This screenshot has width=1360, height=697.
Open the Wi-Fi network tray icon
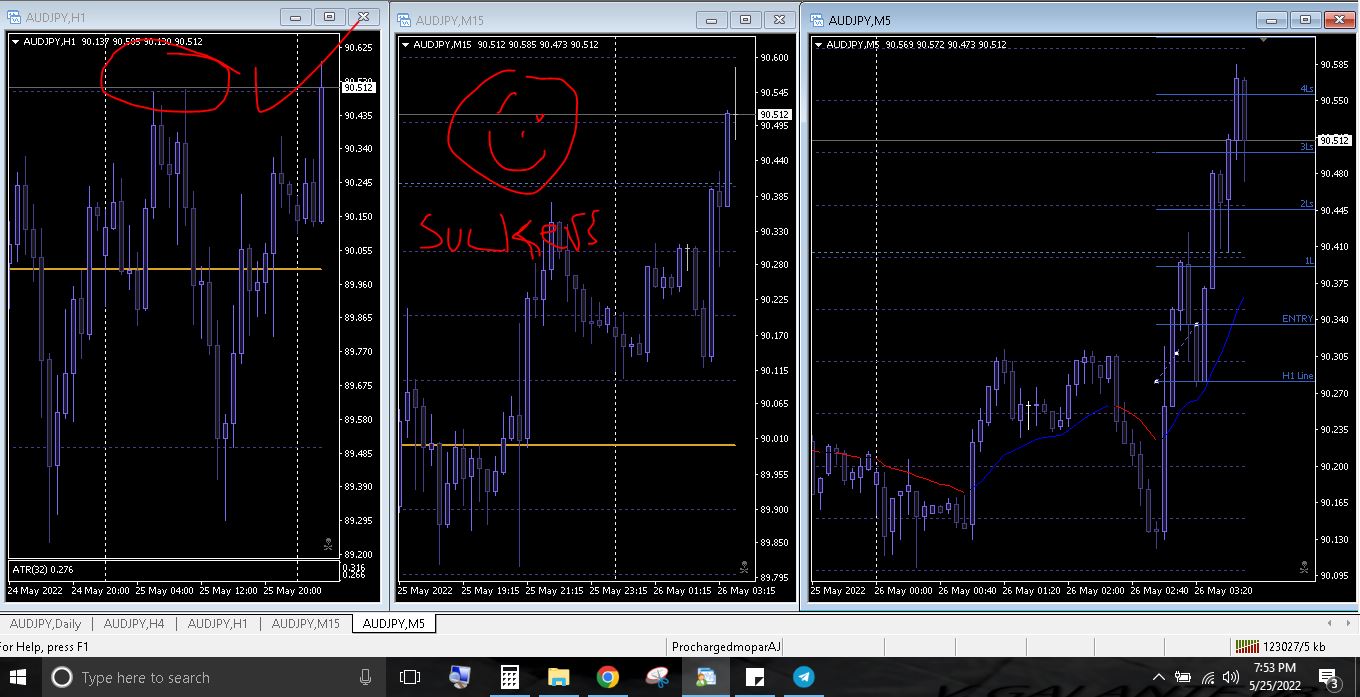point(1208,678)
